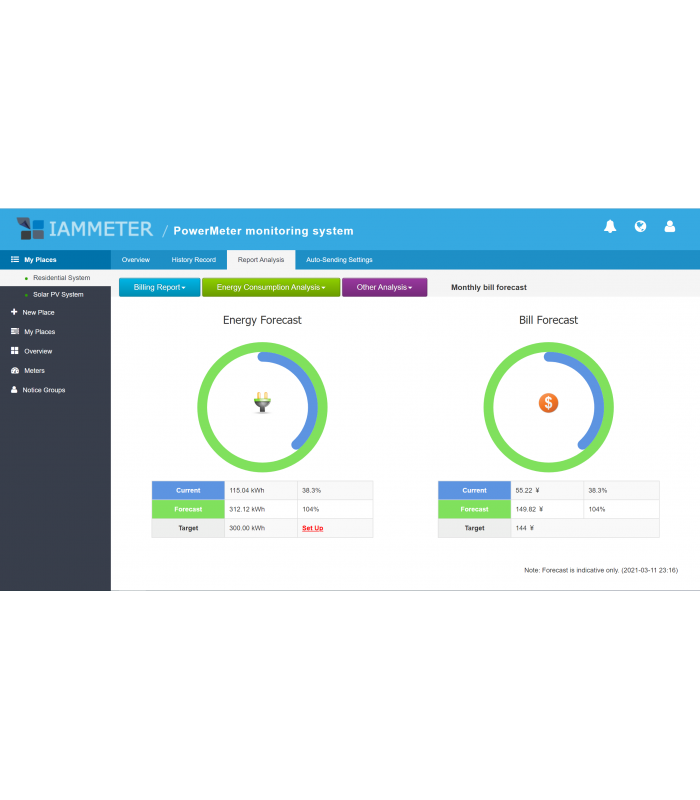Collapse the My Places sidebar header
This screenshot has height=800, width=700.
[40, 260]
